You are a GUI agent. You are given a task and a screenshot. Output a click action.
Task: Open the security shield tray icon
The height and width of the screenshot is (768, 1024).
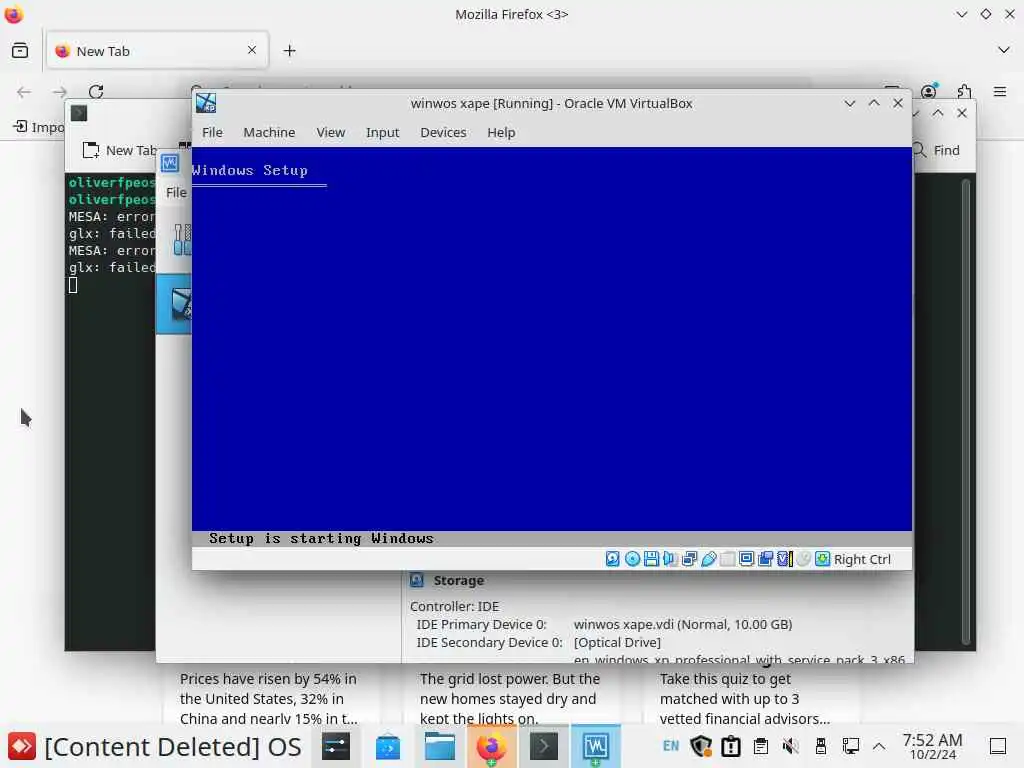[701, 746]
